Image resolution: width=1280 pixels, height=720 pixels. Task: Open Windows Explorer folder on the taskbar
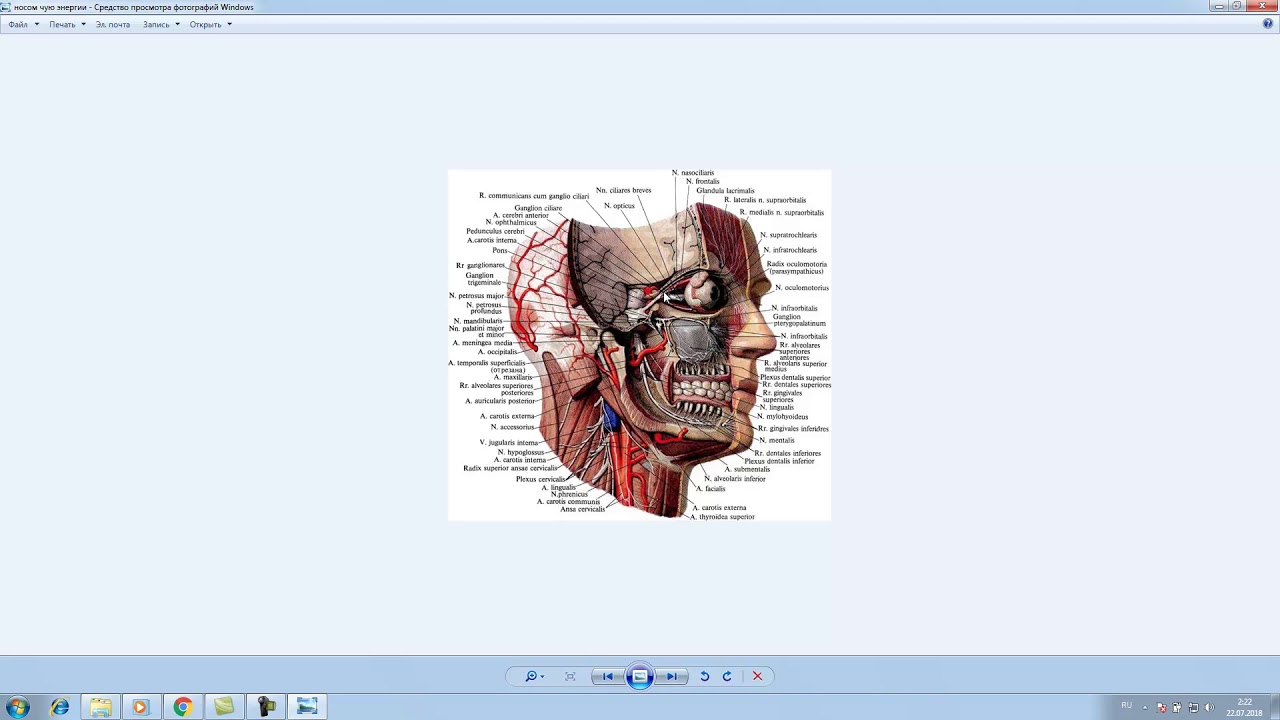(x=101, y=707)
